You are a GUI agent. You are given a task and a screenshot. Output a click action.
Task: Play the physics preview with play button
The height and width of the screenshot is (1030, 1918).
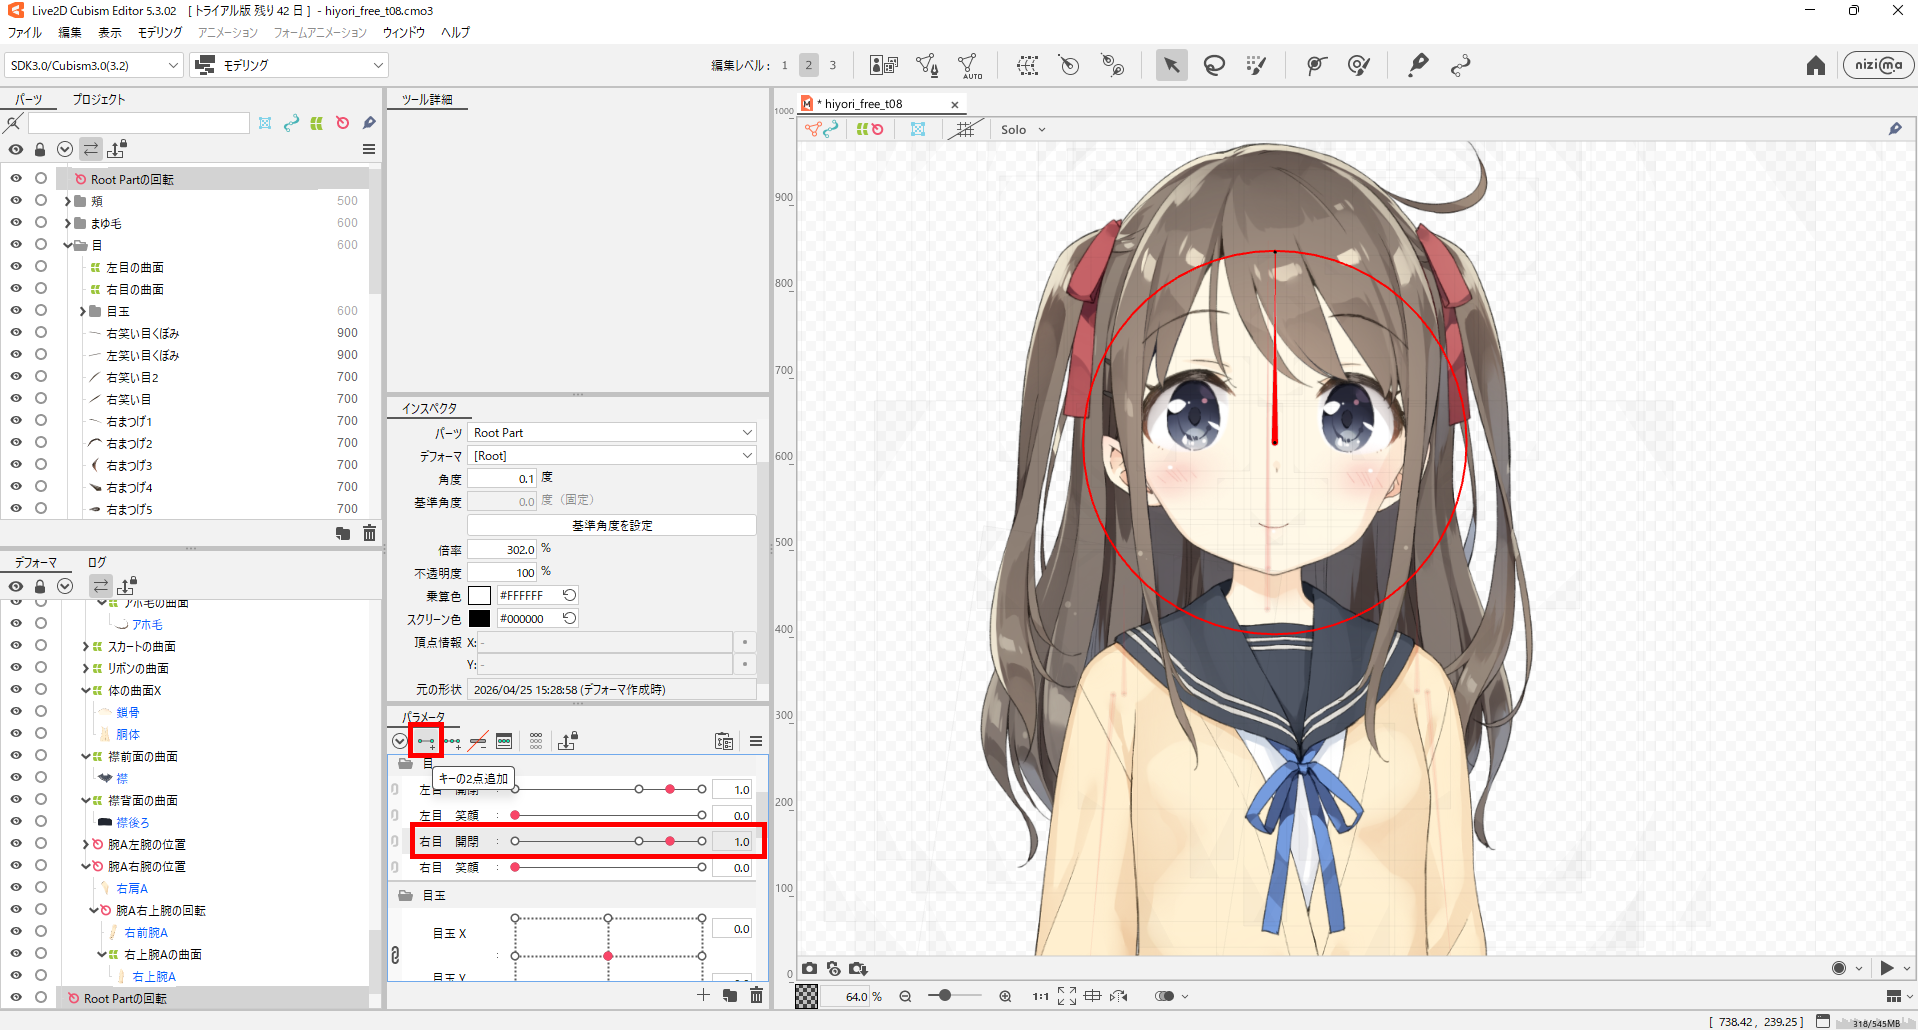pos(1887,968)
